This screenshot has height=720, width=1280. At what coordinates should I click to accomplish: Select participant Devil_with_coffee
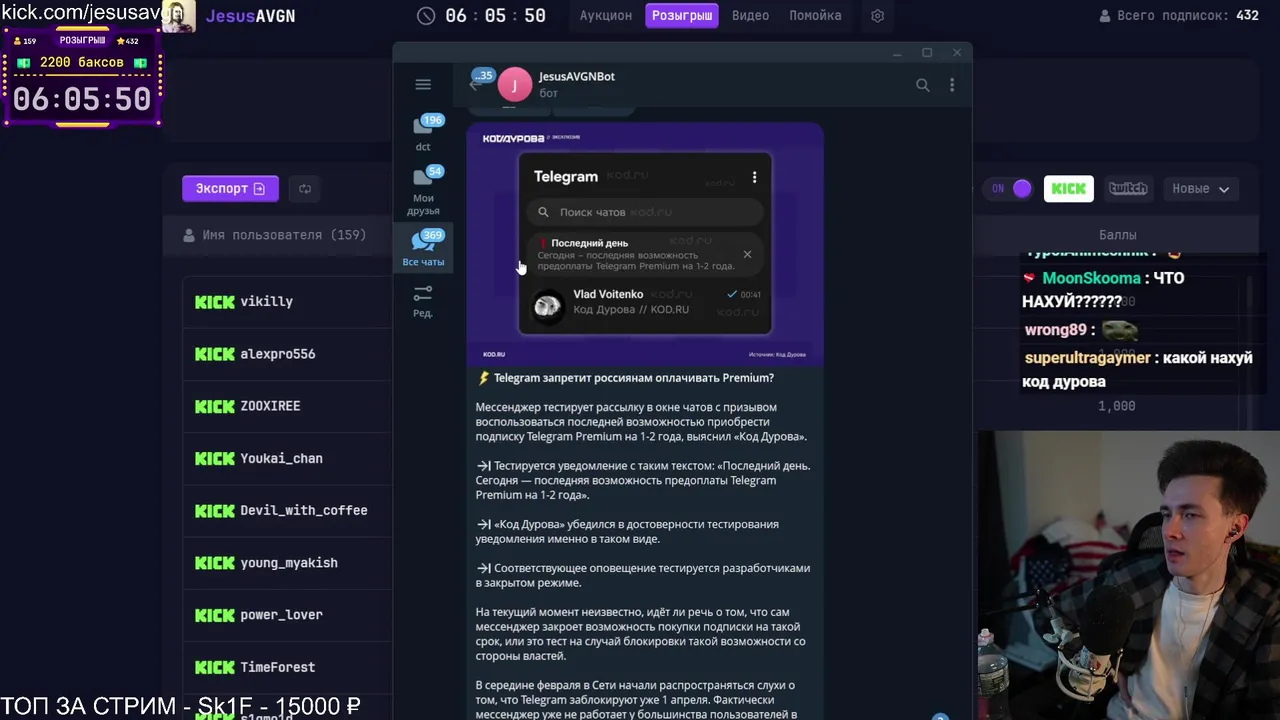(x=304, y=510)
